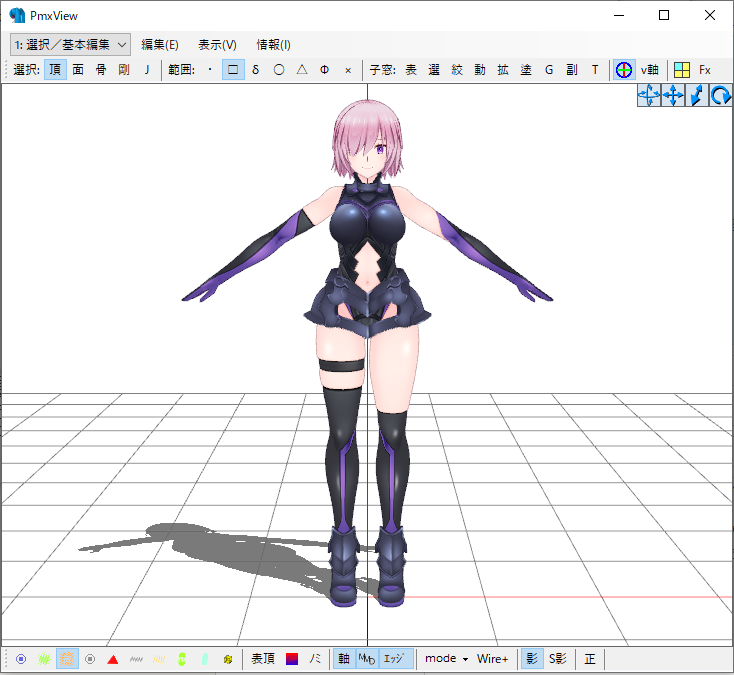Viewport: 734px width, 675px height.
Task: Click the Fx button in toolbar
Action: (x=705, y=70)
